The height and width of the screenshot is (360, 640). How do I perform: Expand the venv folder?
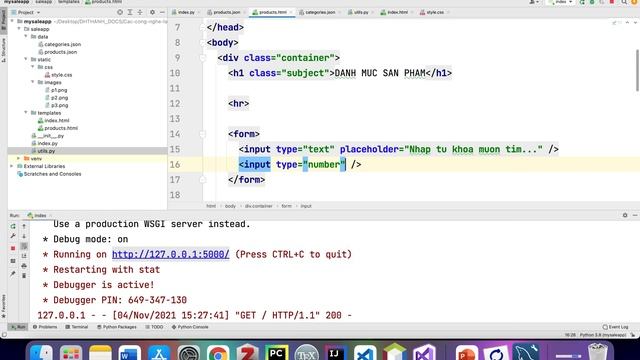point(18,158)
